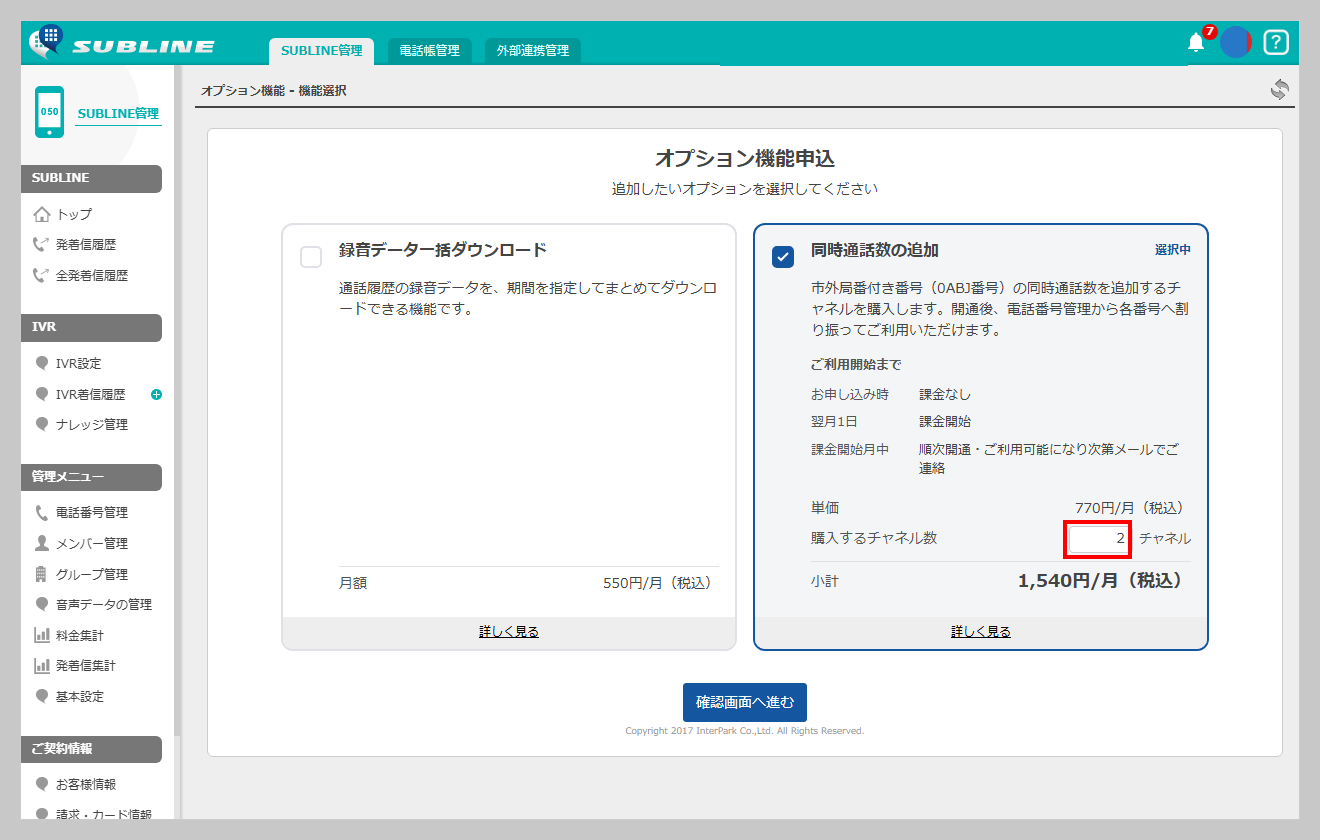This screenshot has width=1320, height=840.
Task: Click green plus next to IVR着信履歴
Action: (156, 395)
